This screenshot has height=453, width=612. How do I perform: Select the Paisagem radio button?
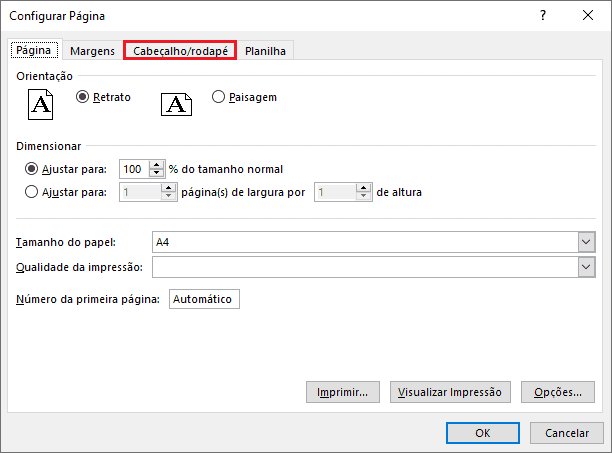point(218,97)
